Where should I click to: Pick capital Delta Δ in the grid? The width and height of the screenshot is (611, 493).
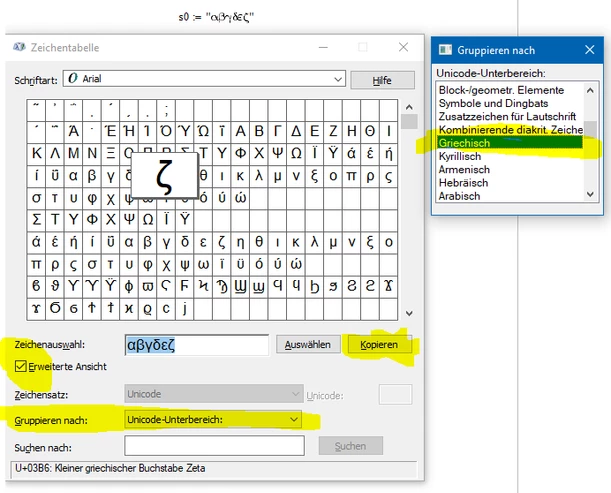coord(296,131)
